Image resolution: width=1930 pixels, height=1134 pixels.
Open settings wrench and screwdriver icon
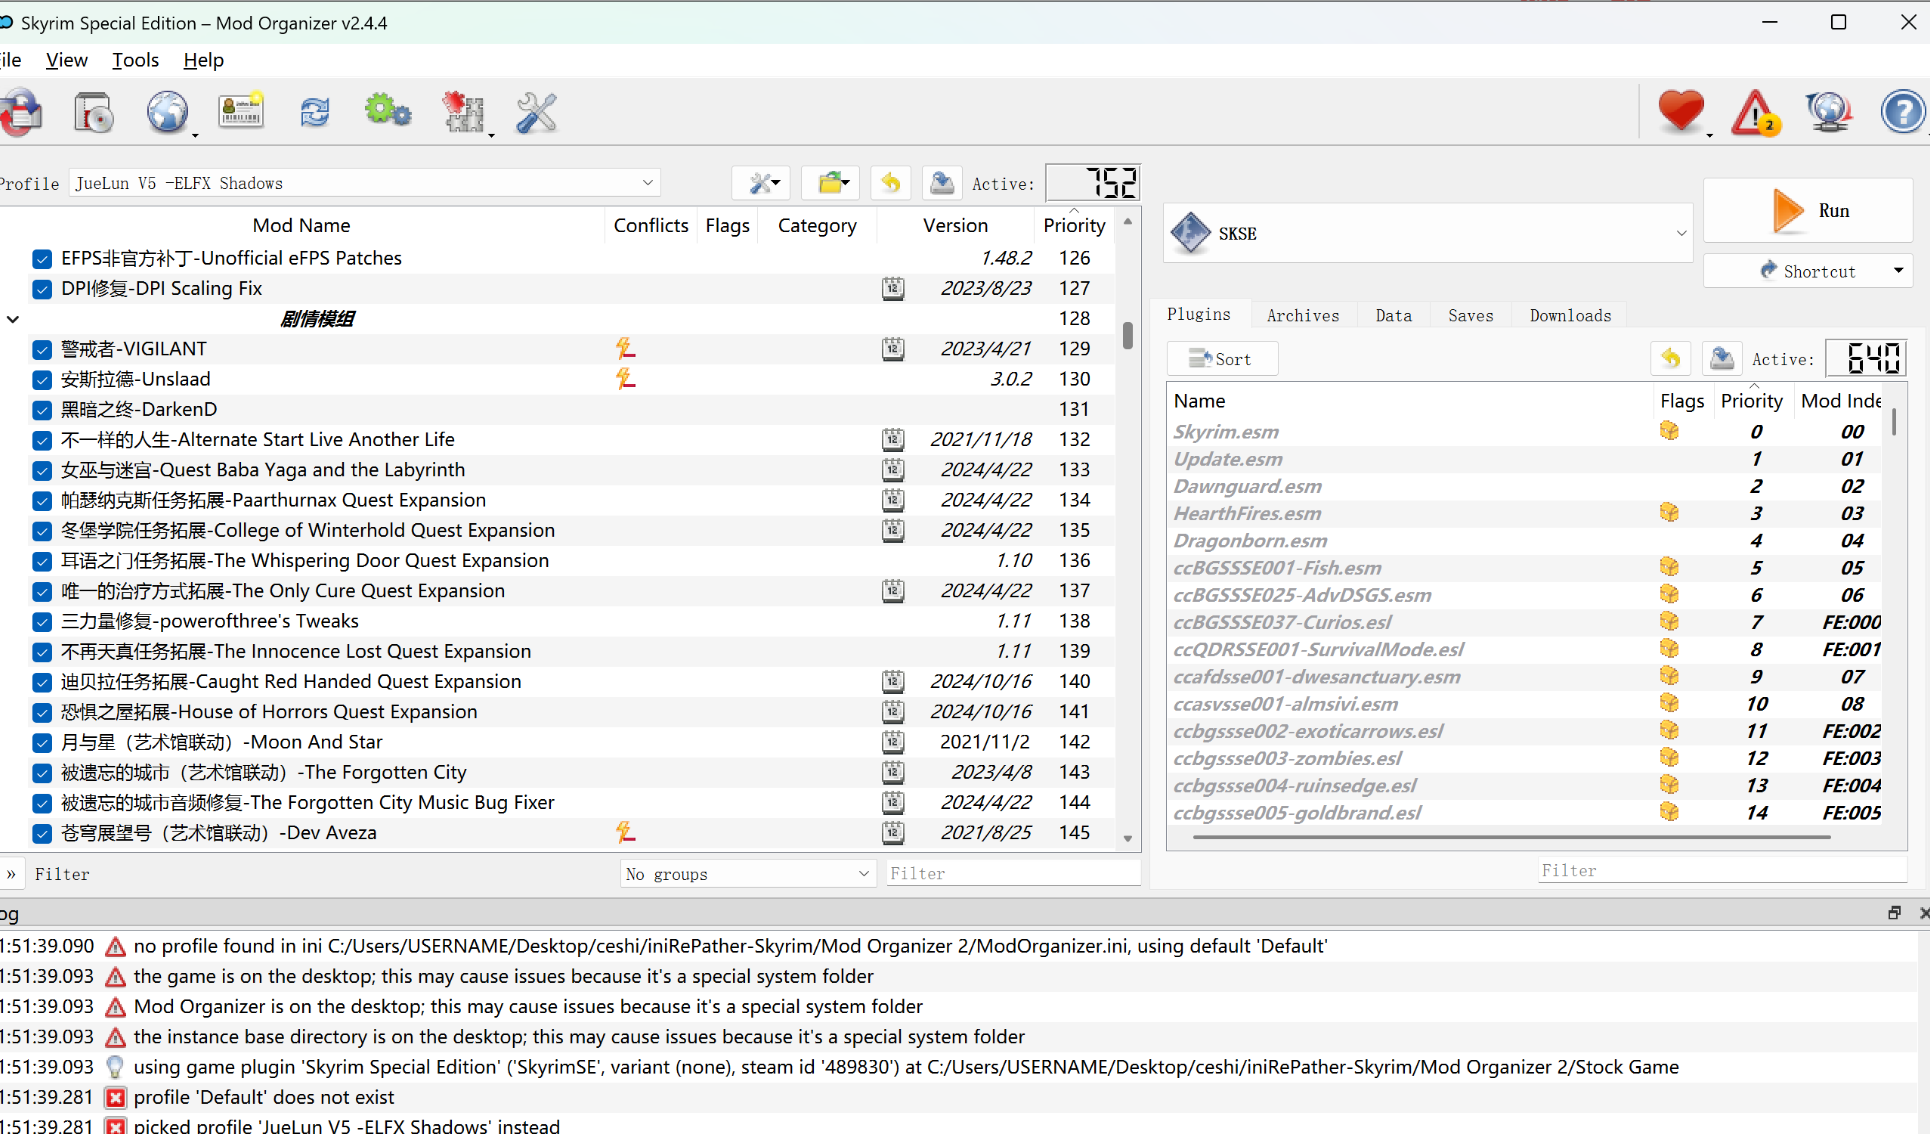[537, 112]
